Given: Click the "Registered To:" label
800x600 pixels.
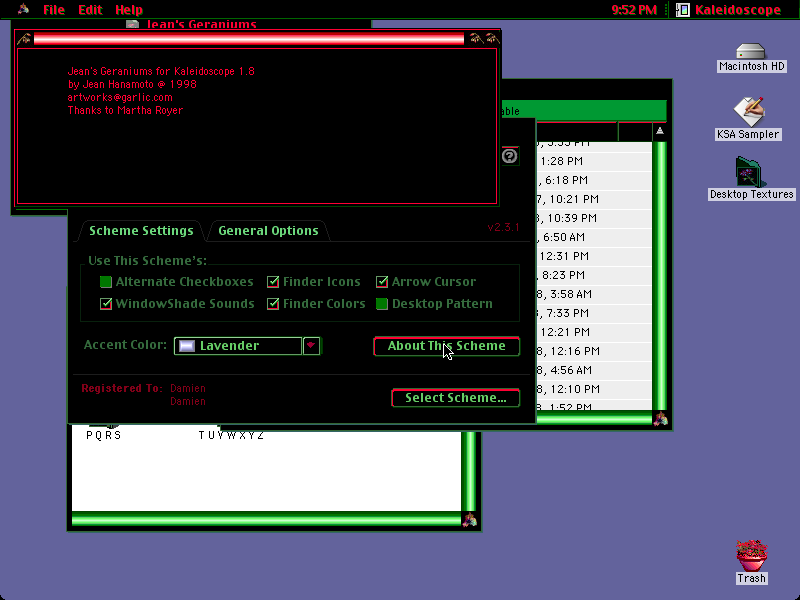Looking at the screenshot, I should (122, 388).
